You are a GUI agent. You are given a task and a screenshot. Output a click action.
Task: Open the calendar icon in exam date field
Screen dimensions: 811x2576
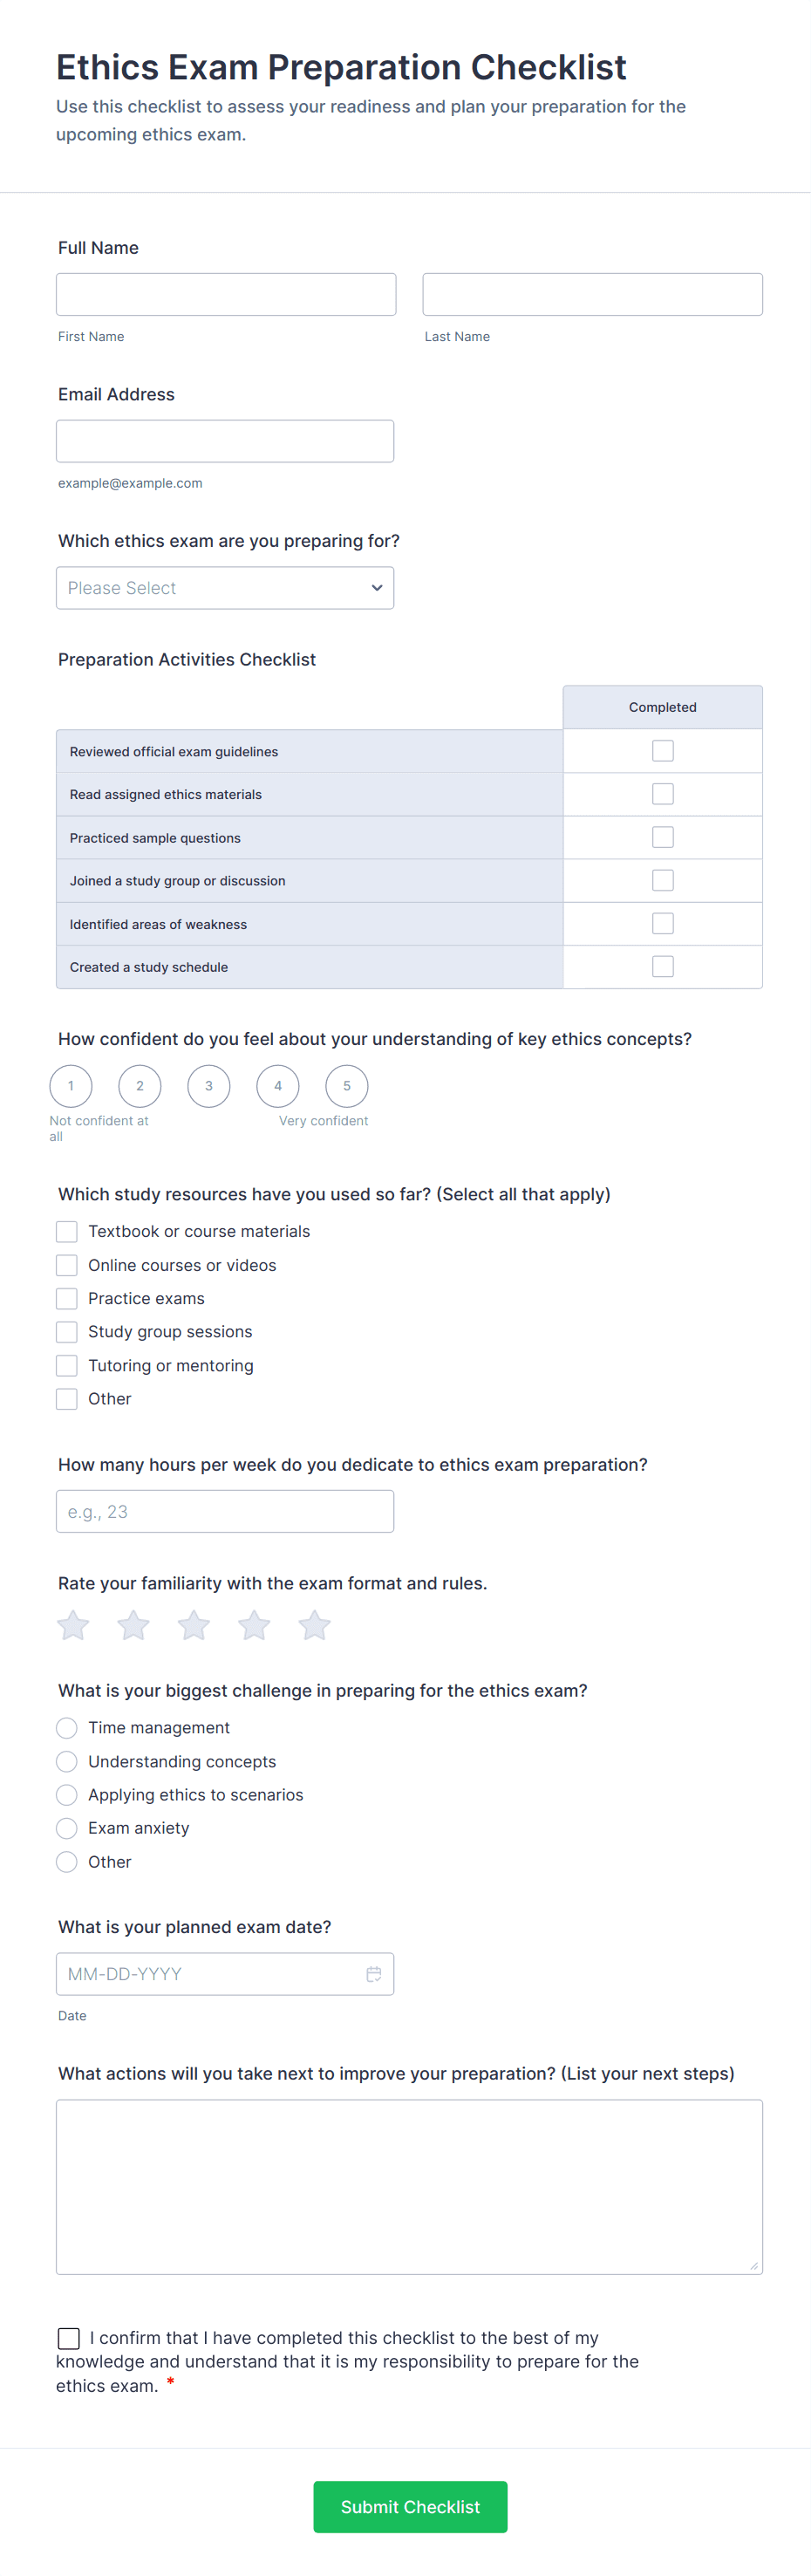pos(374,1974)
